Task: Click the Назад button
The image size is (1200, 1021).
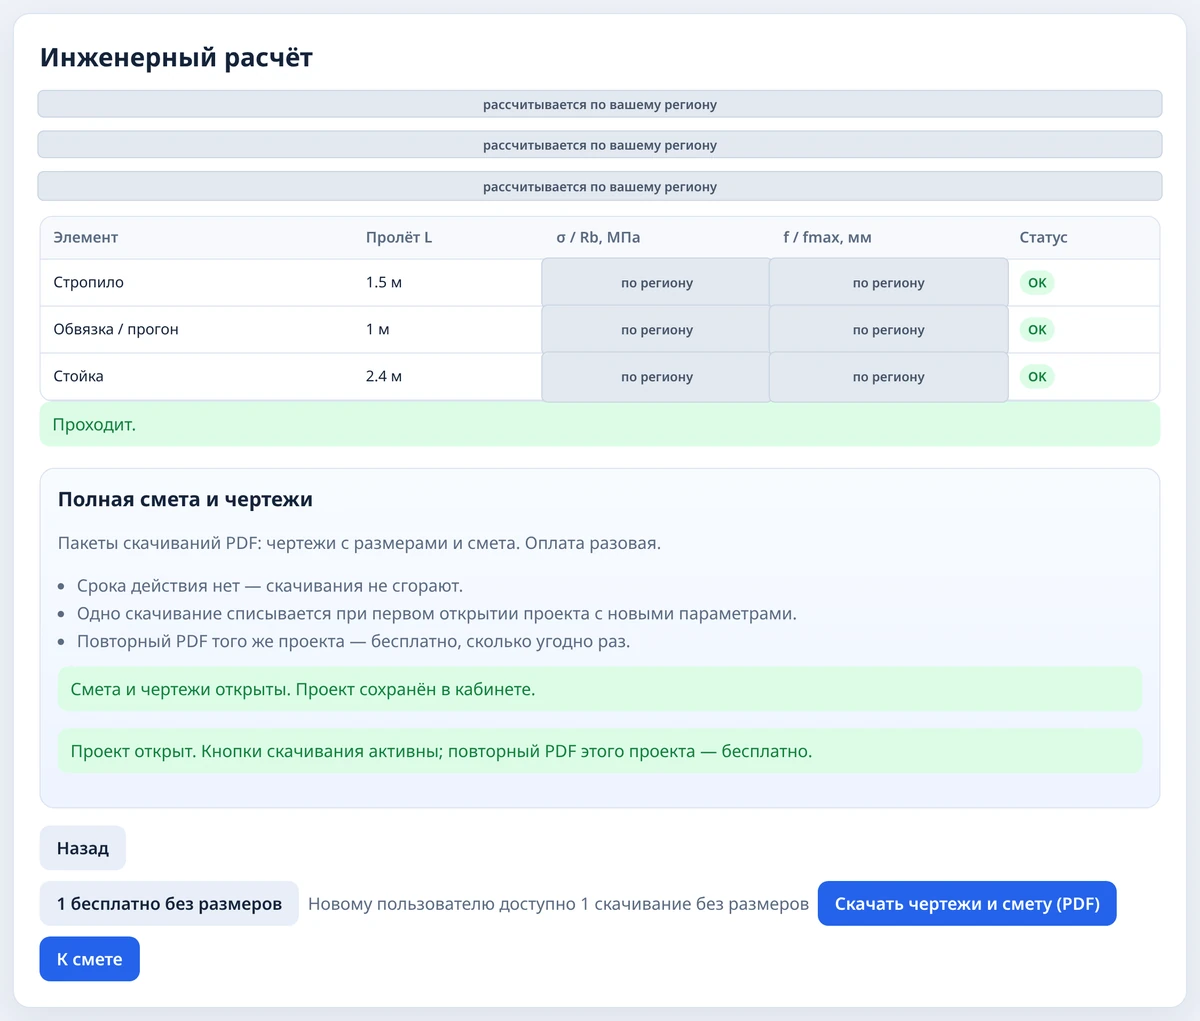Action: click(83, 848)
